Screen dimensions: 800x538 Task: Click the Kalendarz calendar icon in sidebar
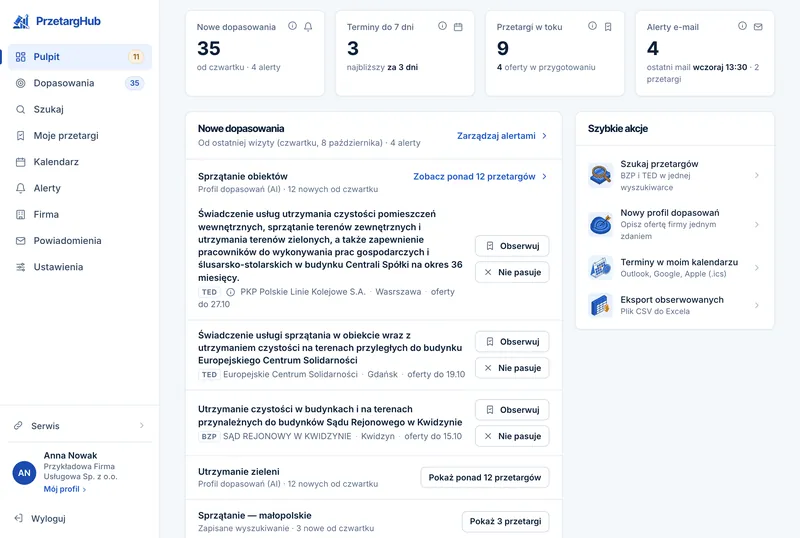click(x=20, y=162)
